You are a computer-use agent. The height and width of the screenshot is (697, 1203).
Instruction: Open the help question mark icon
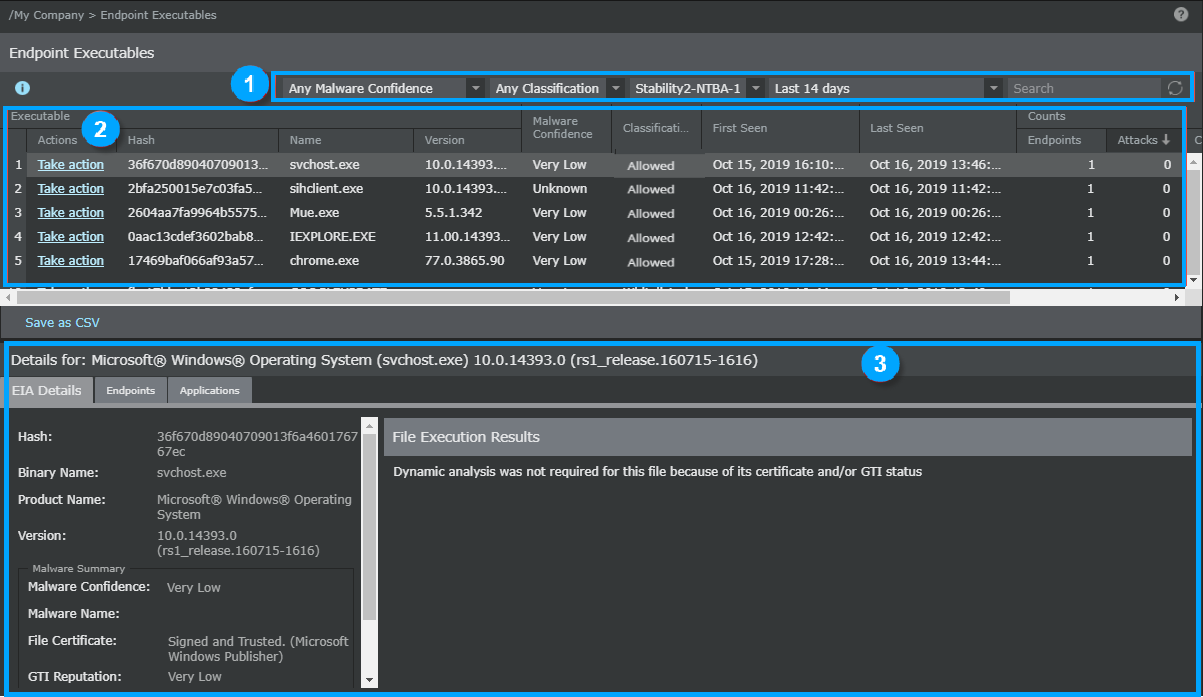pos(1180,14)
